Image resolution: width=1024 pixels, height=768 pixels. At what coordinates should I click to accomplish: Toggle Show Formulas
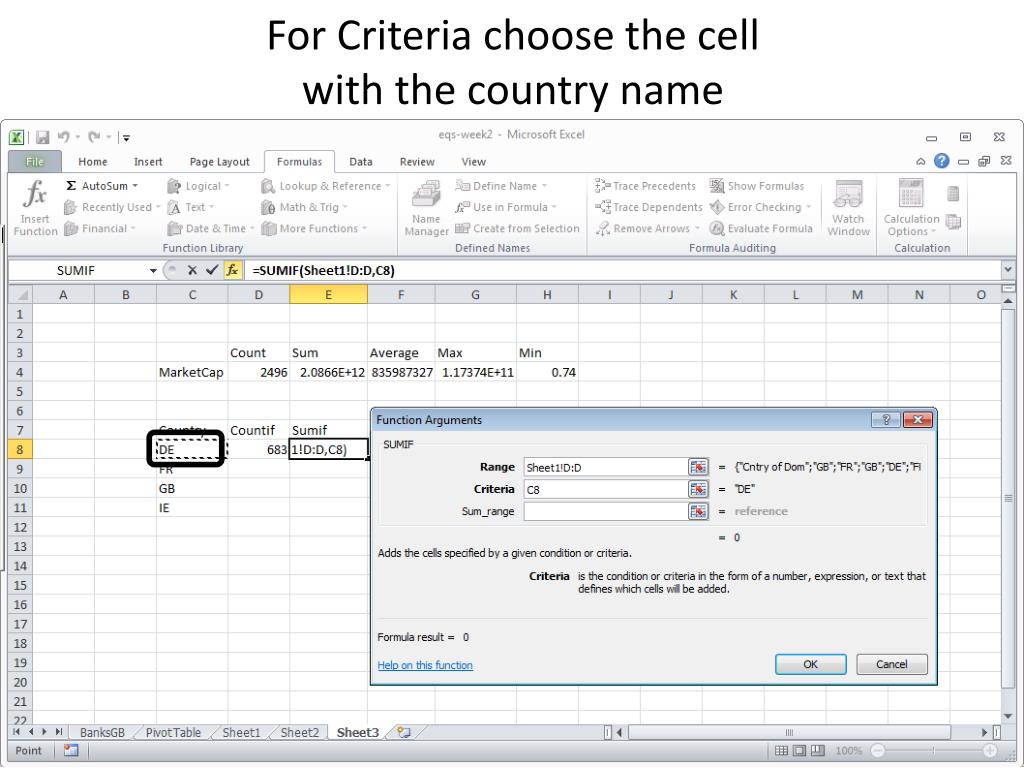[x=757, y=186]
